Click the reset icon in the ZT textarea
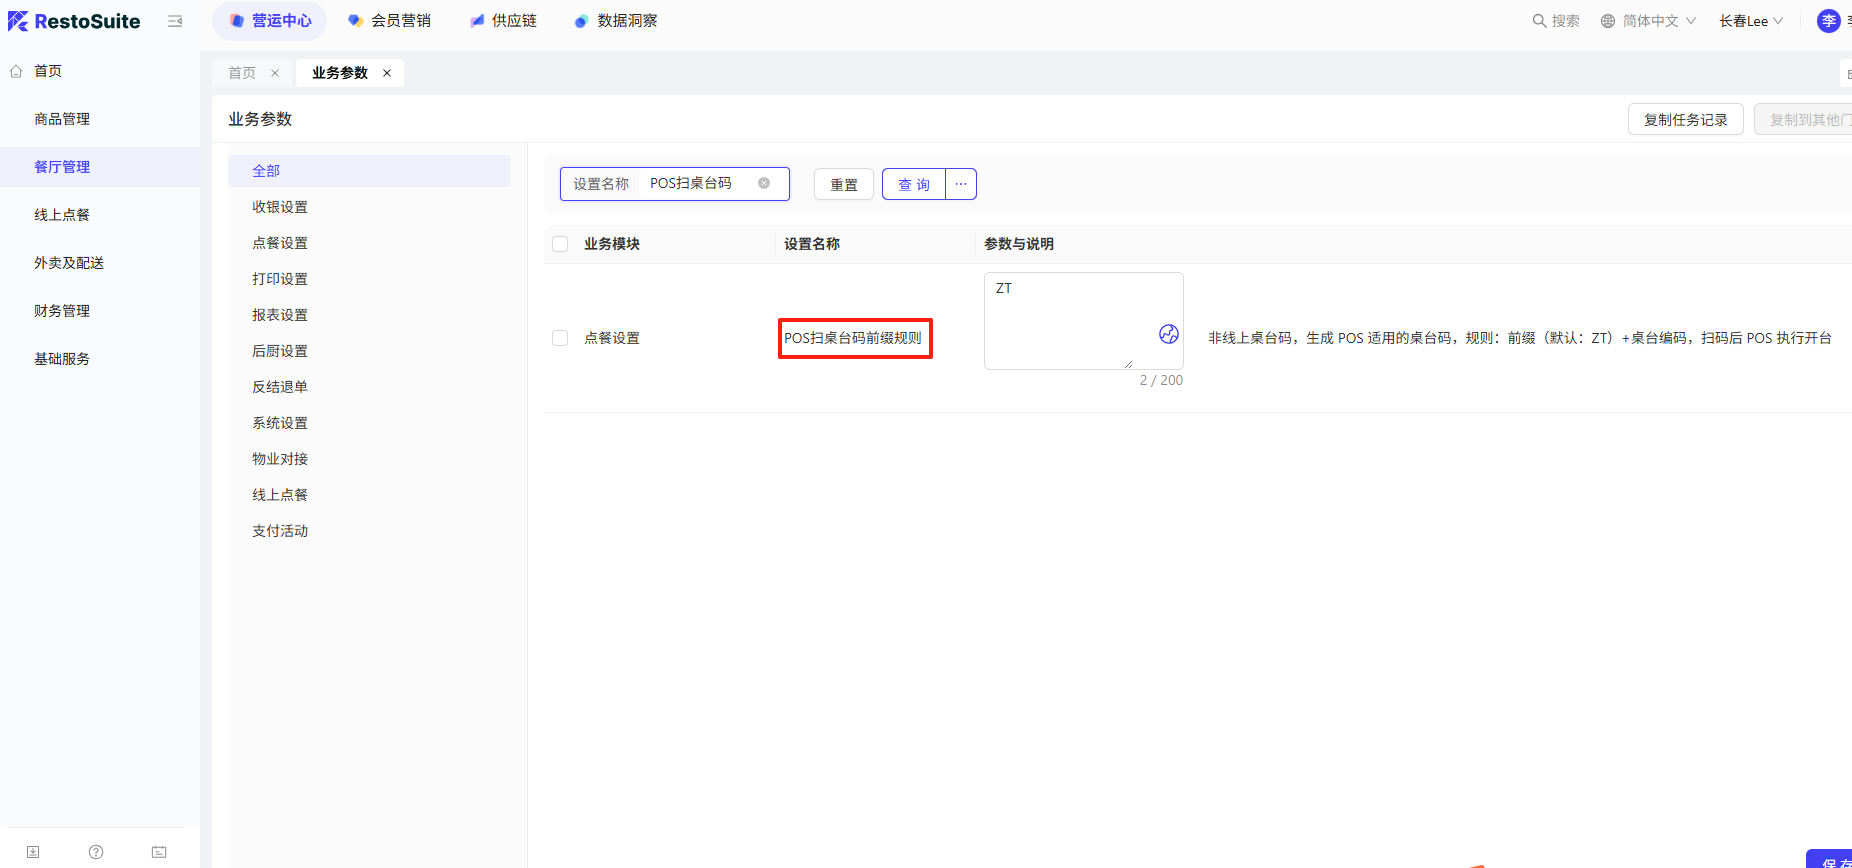1852x868 pixels. coord(1168,334)
